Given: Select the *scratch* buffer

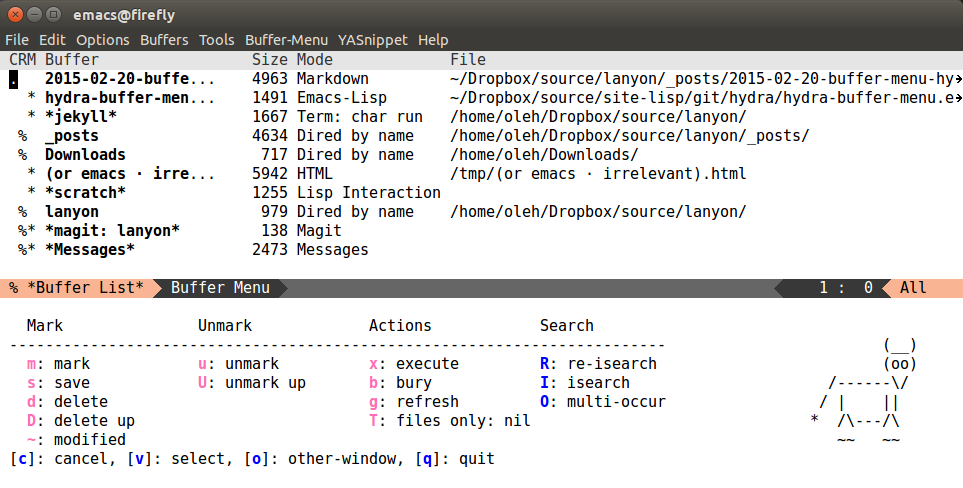Looking at the screenshot, I should point(85,193).
